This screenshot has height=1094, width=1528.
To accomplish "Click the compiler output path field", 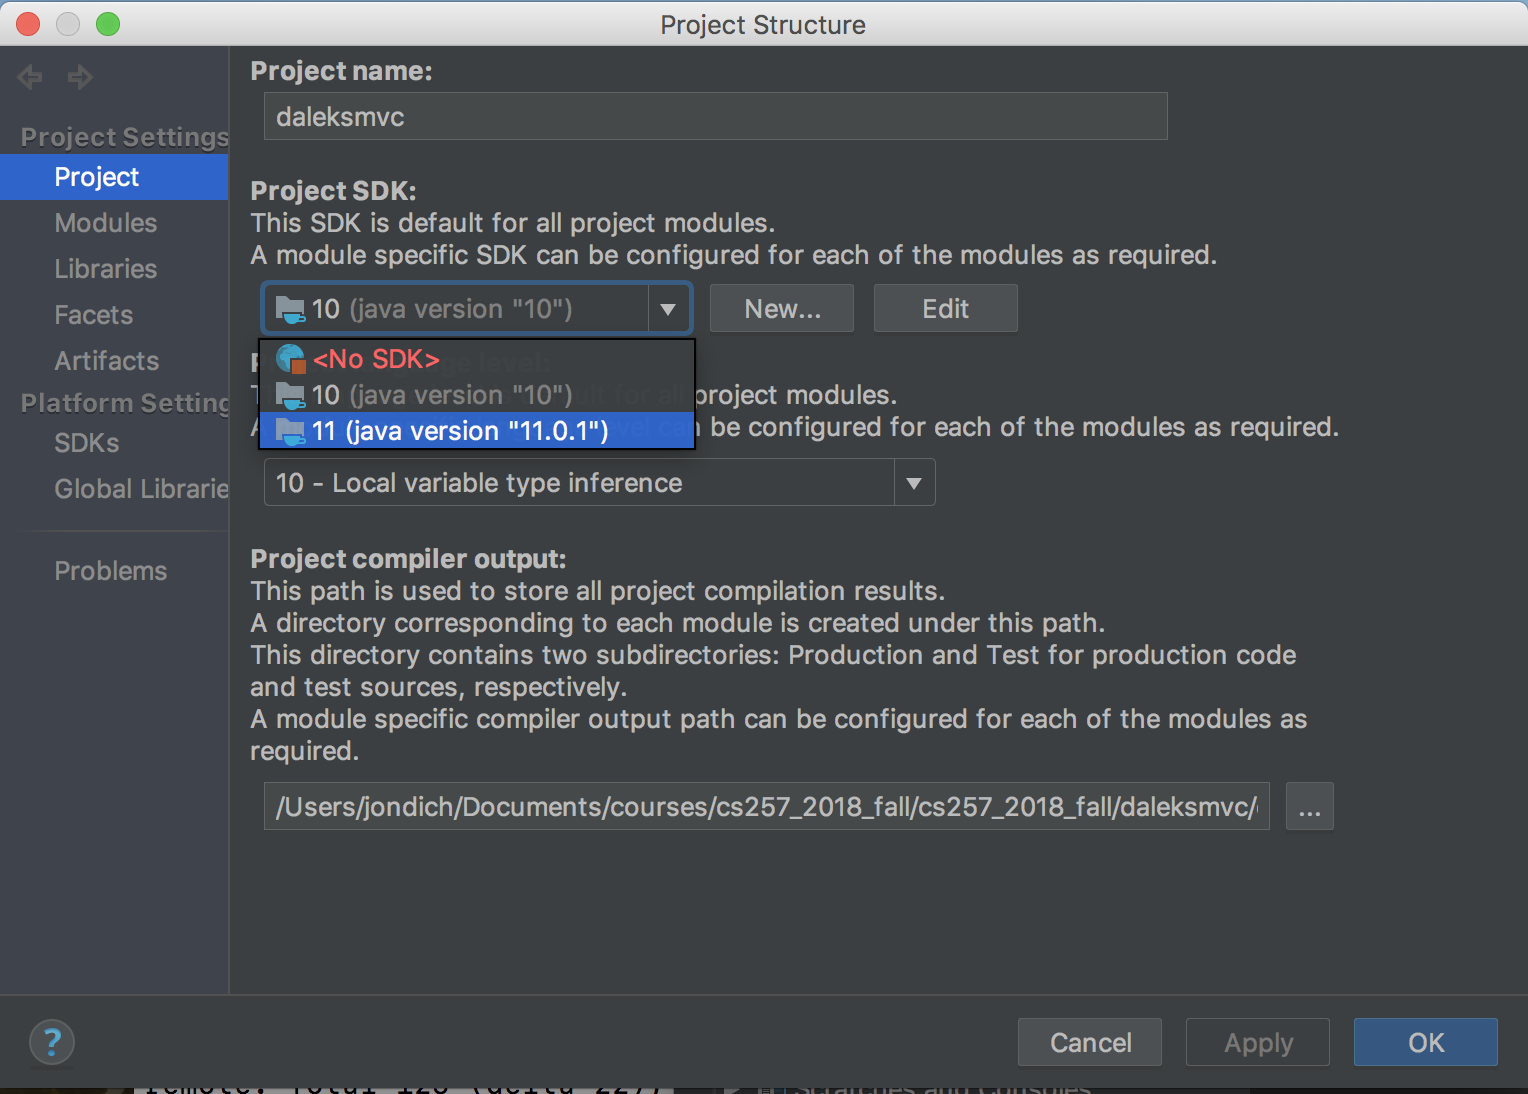I will pyautogui.click(x=766, y=807).
